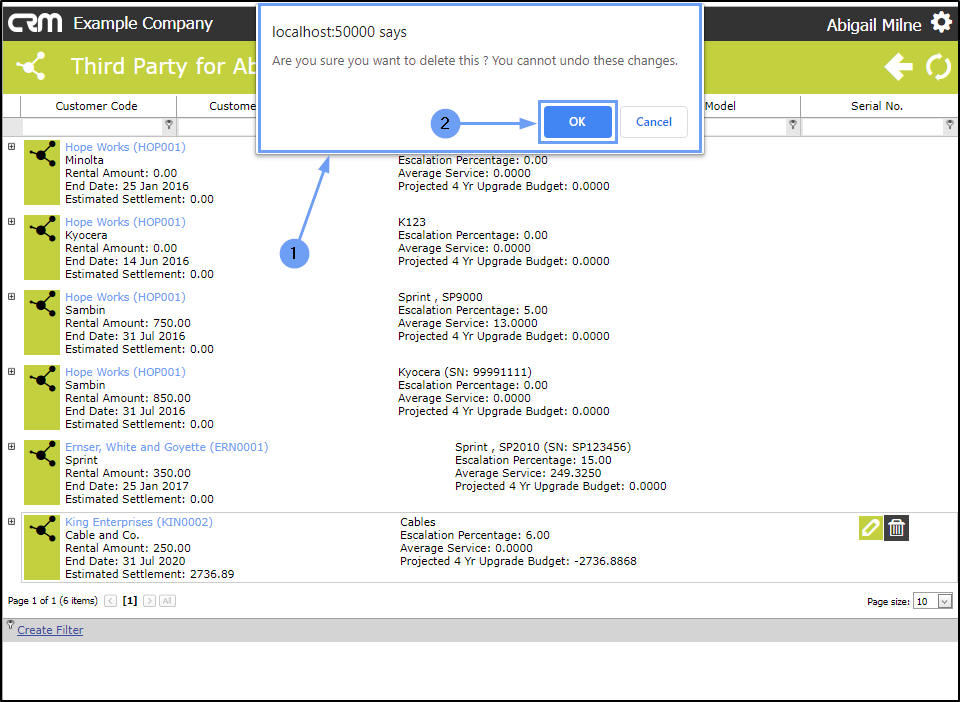Delete the King Enterprises record with trash icon
The height and width of the screenshot is (702, 960).
pos(896,528)
